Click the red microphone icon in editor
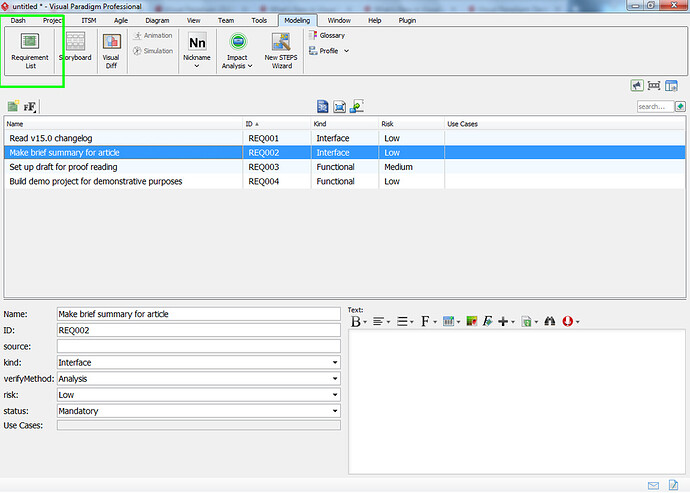 point(570,322)
